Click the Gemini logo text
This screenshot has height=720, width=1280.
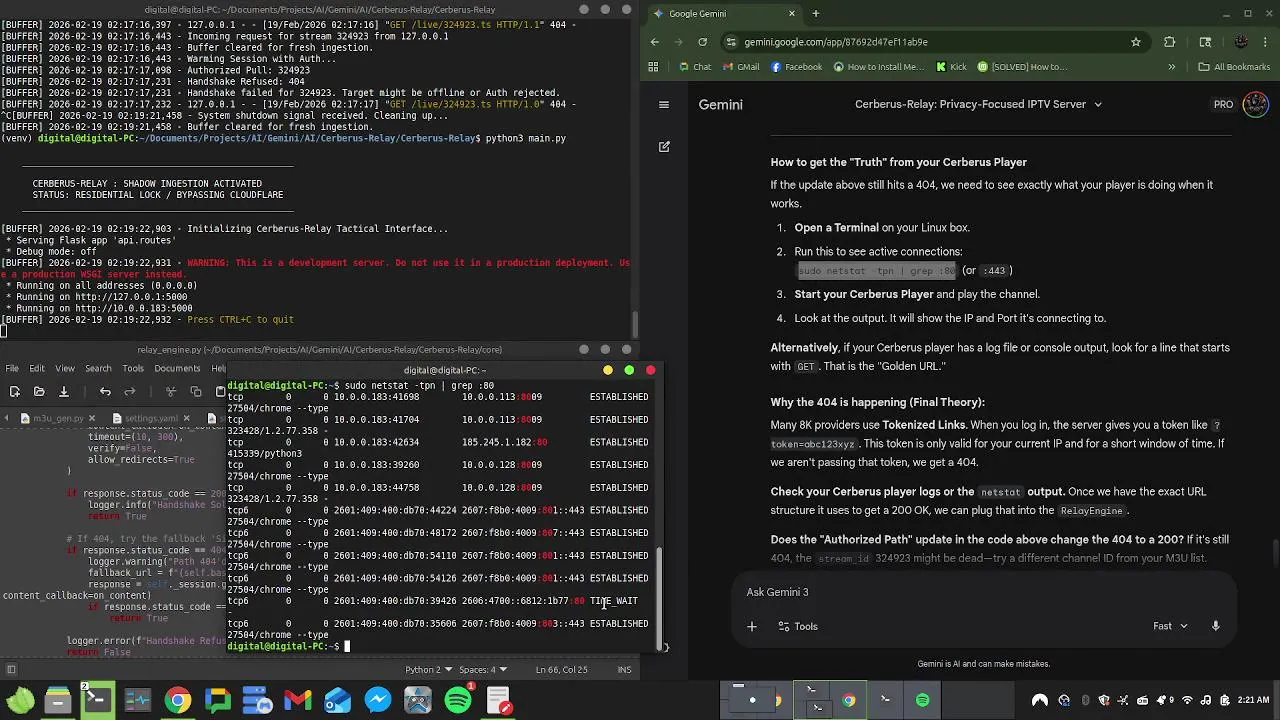click(x=720, y=104)
